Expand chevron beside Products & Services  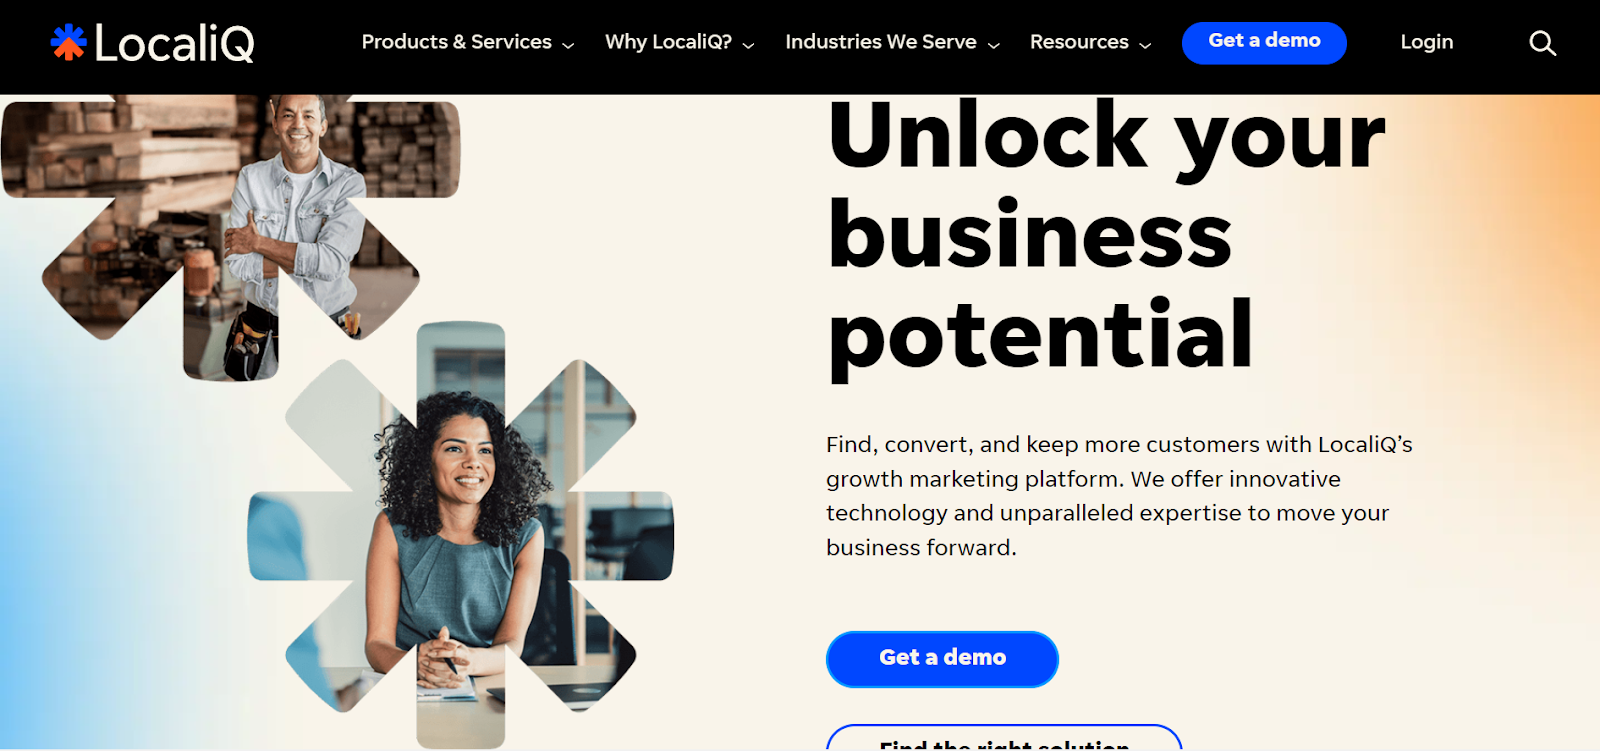(568, 45)
